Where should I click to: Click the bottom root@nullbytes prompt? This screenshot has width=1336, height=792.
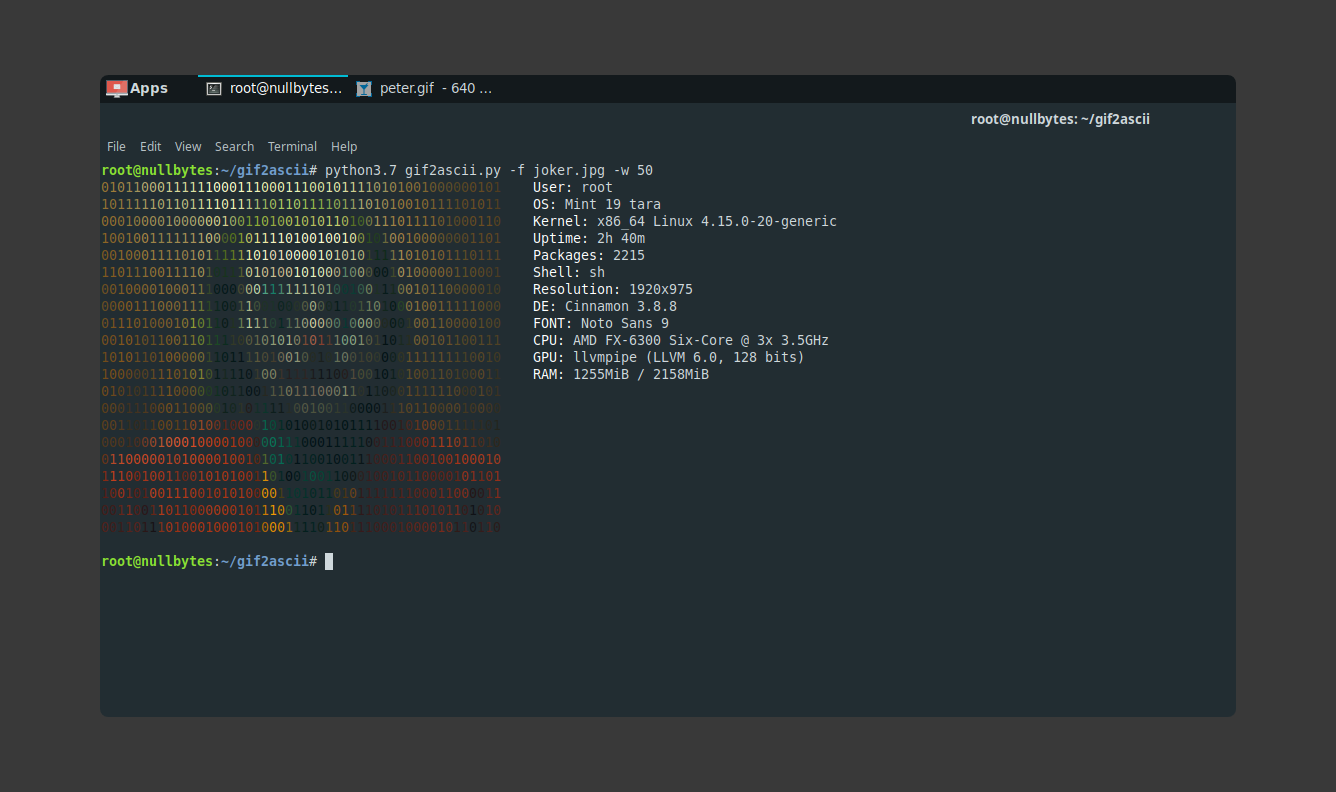[x=209, y=561]
